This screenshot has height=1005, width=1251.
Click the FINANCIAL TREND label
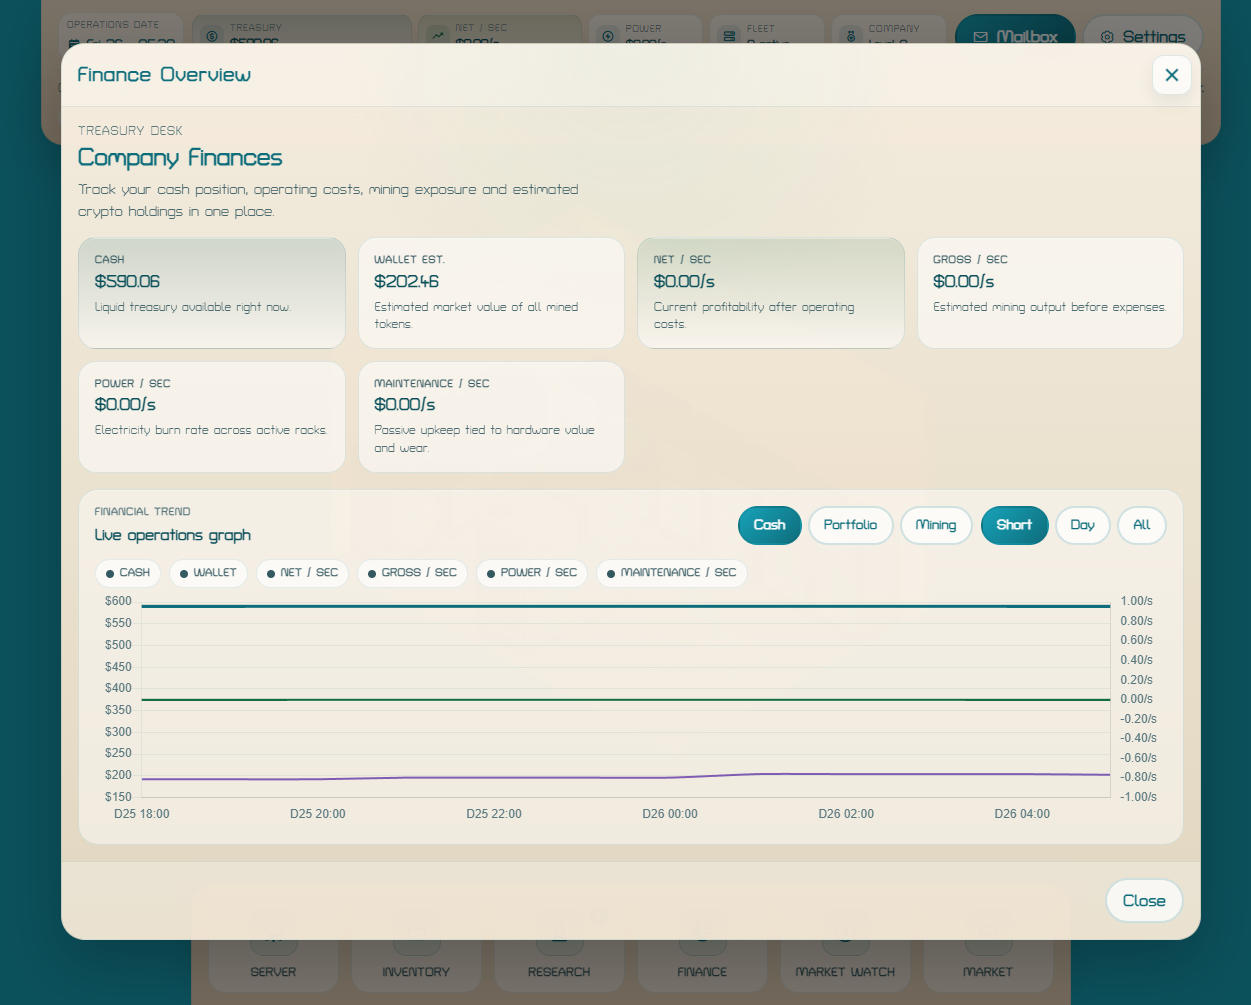click(142, 512)
